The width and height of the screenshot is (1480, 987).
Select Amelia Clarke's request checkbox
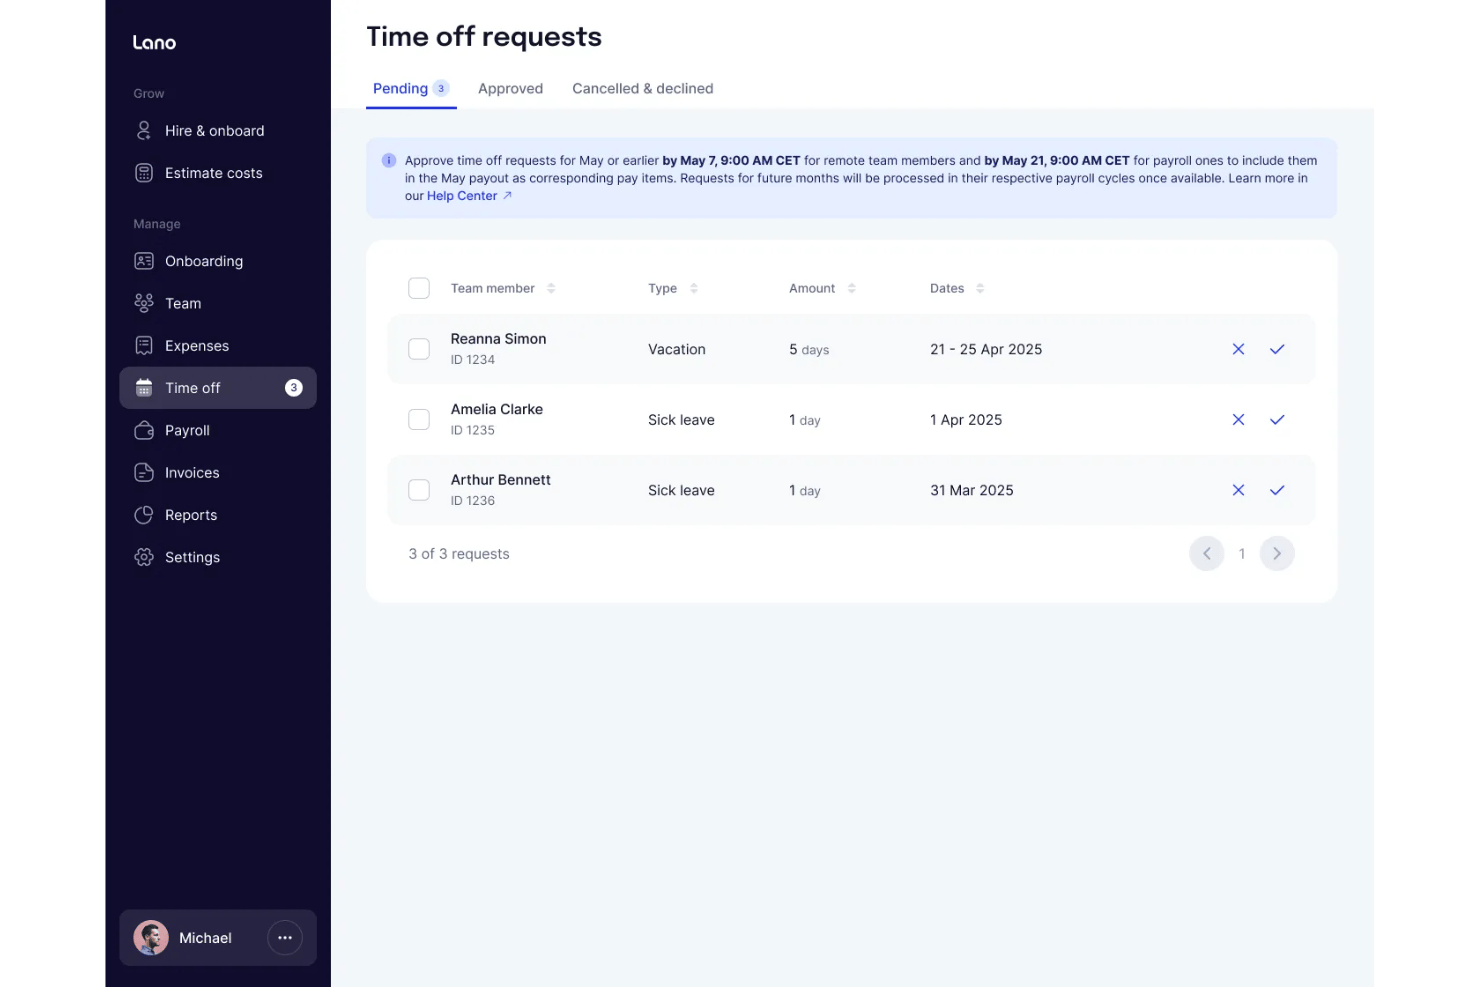(419, 420)
